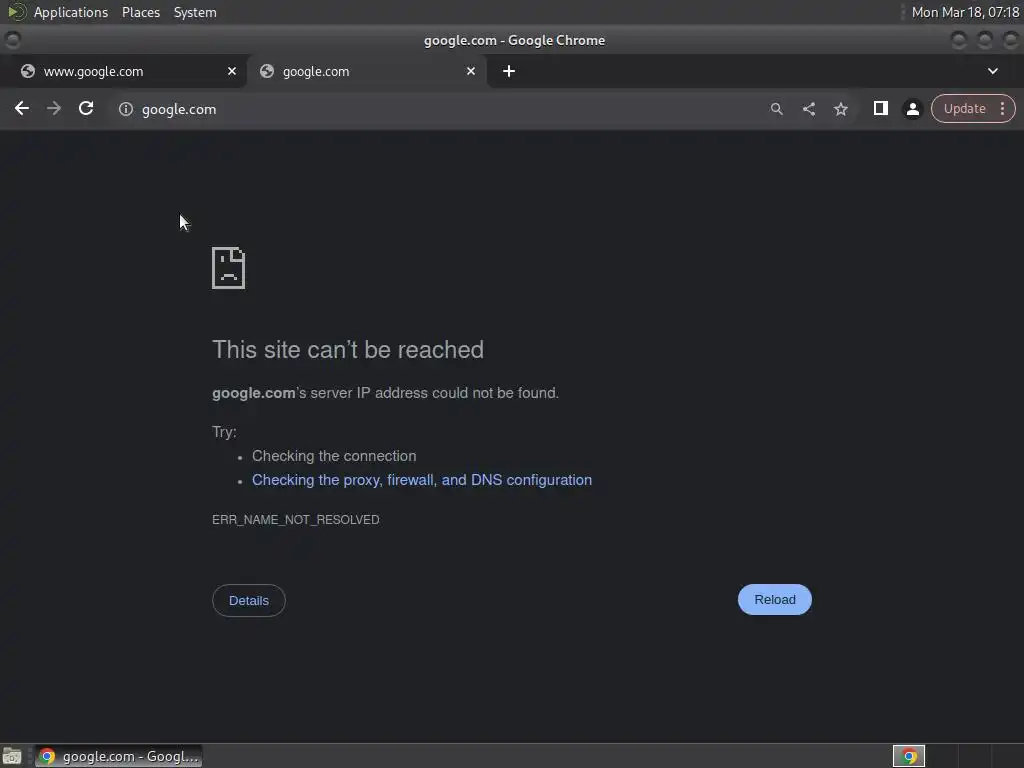Screen dimensions: 1024x768
Task: Select the ERR_NAME_NOT_RESOLVED error text
Action: [x=296, y=520]
